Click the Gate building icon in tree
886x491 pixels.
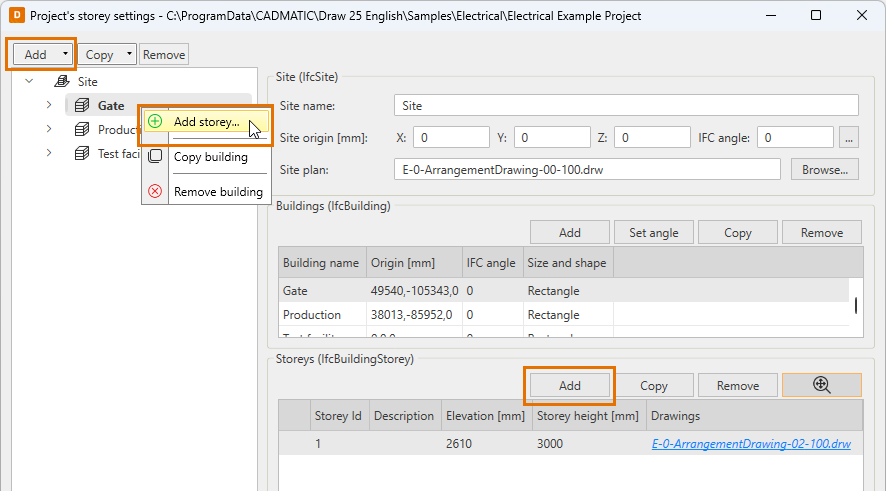[83, 106]
